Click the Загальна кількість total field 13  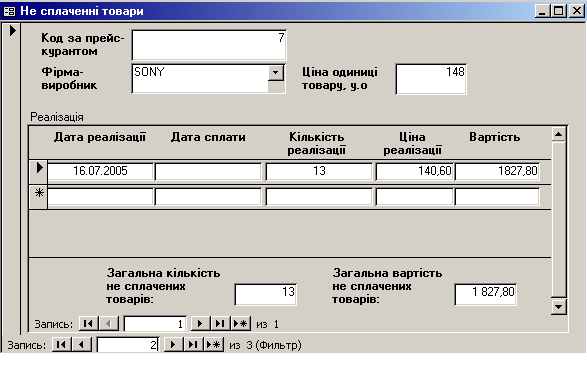(266, 294)
